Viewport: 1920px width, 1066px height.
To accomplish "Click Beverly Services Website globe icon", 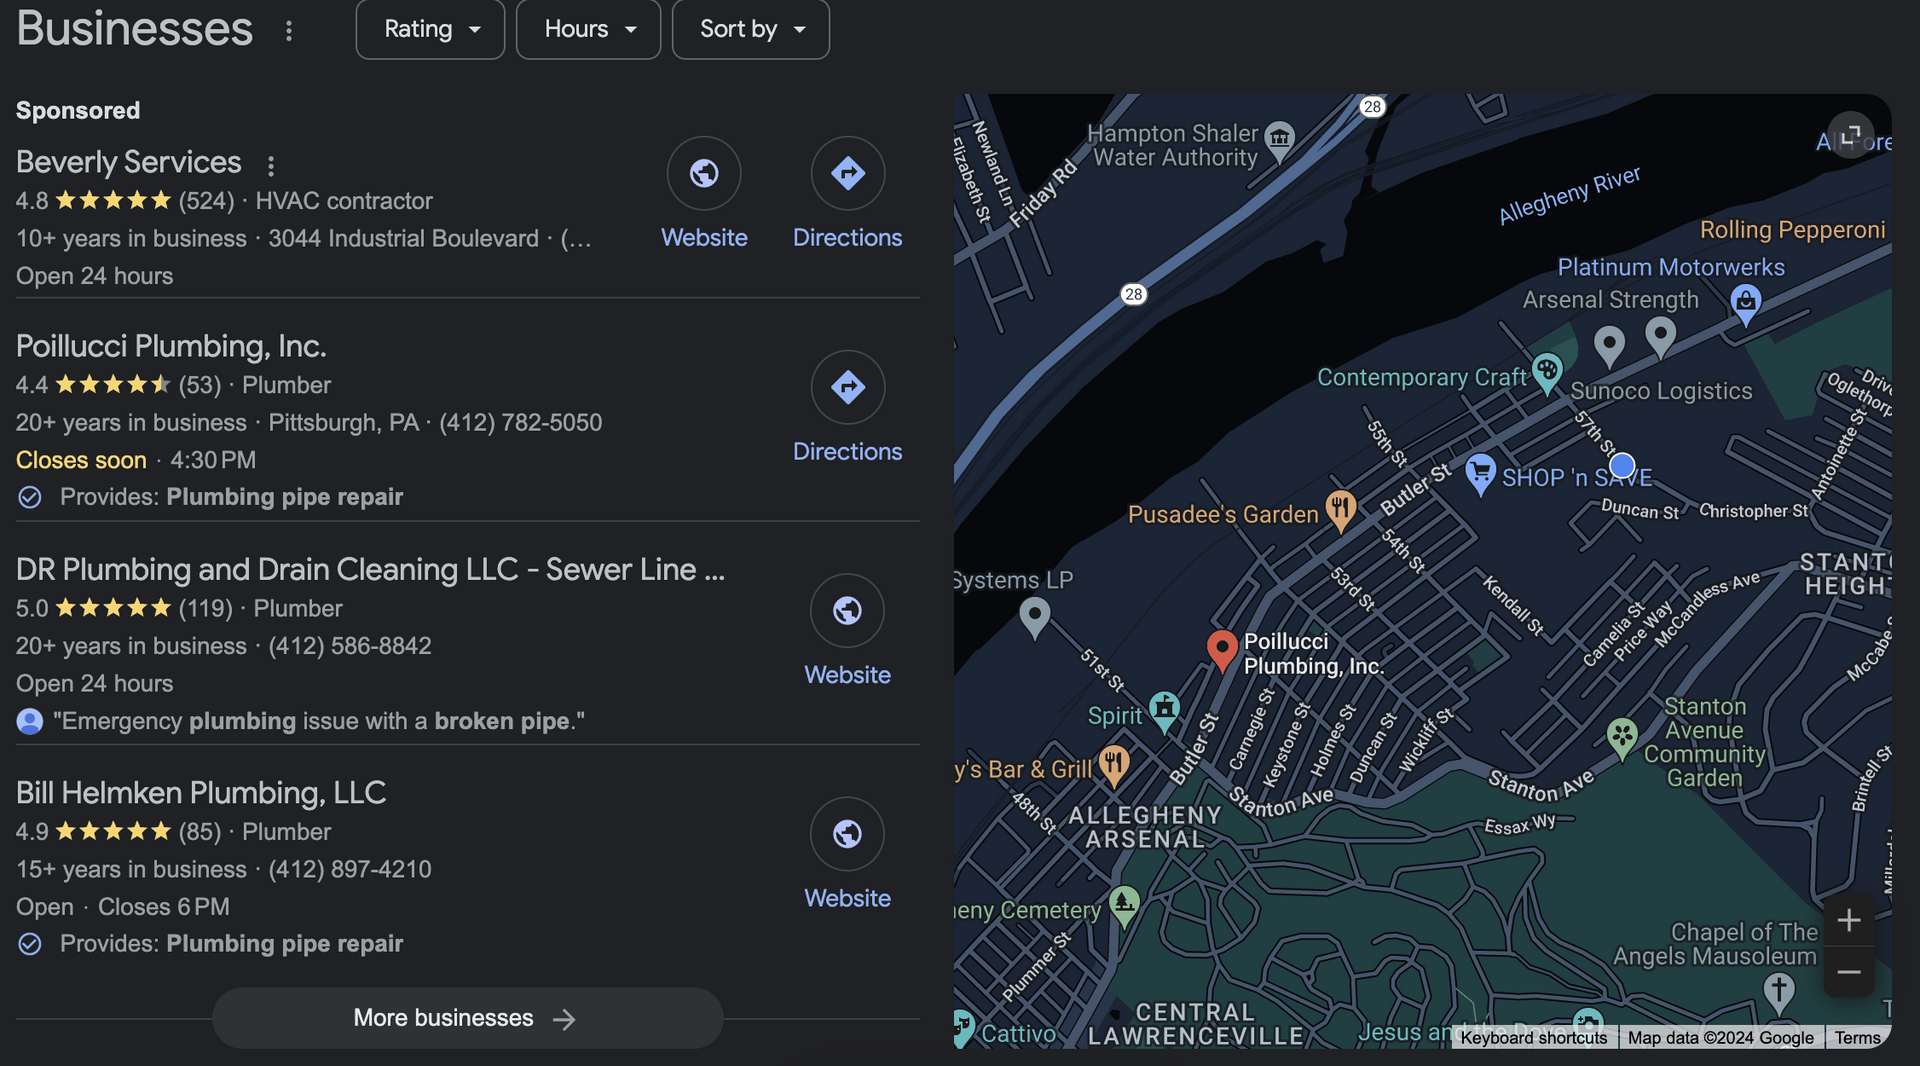I will [x=704, y=173].
